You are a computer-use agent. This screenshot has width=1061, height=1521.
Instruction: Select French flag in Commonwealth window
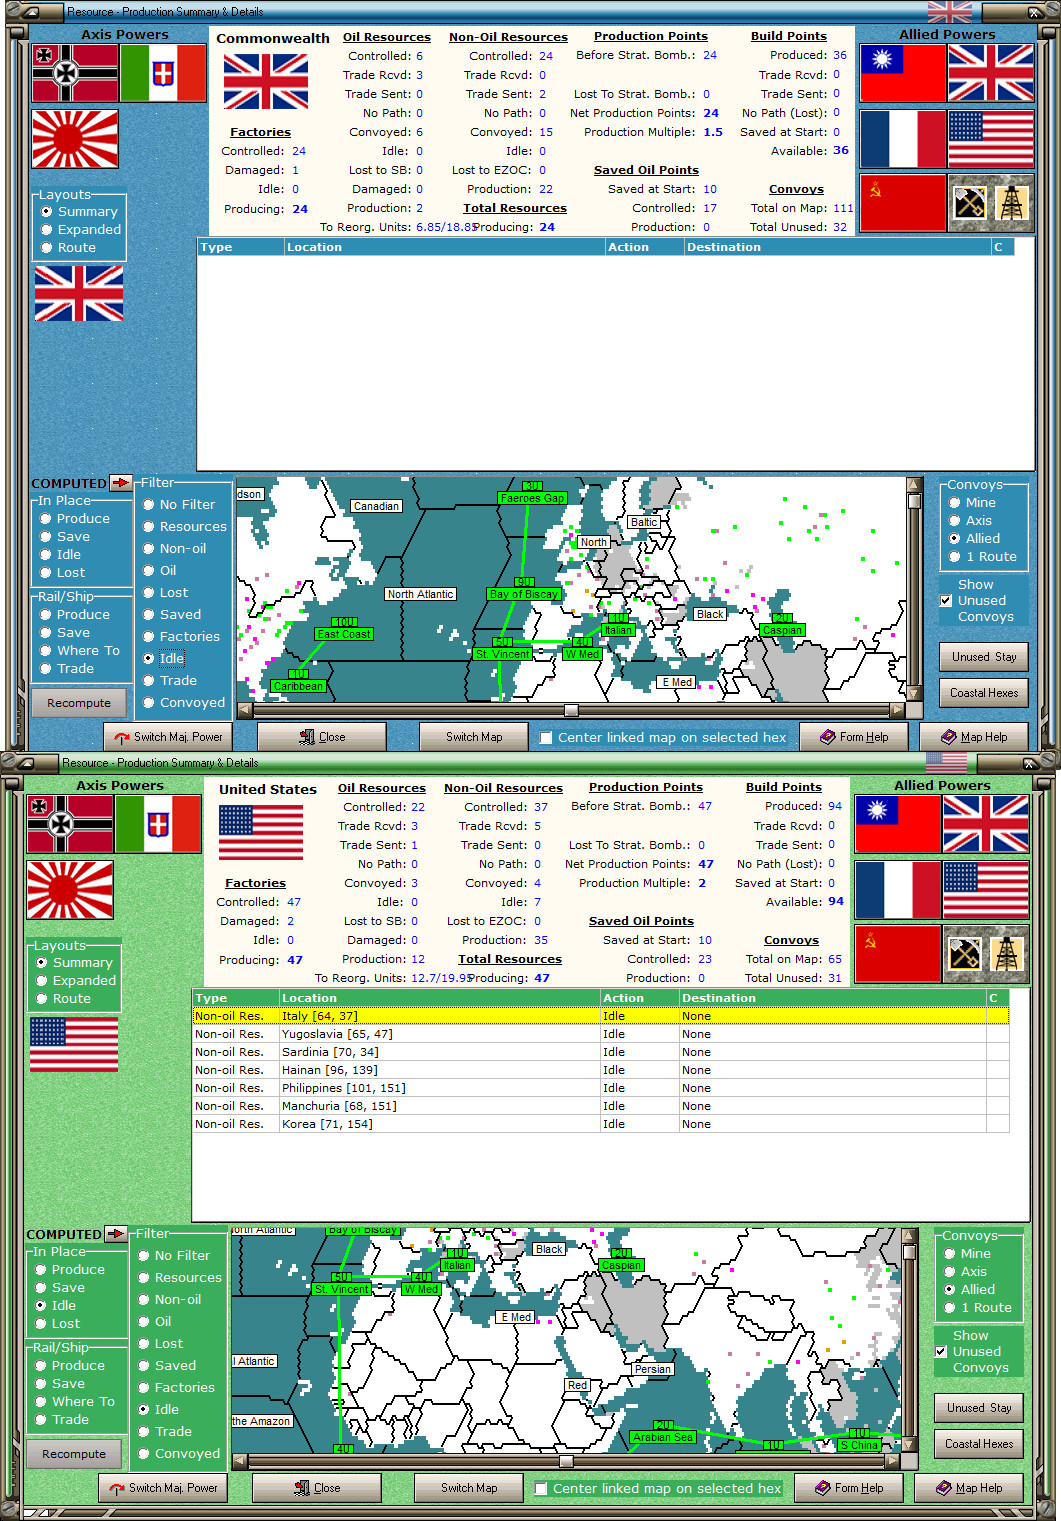[x=902, y=139]
